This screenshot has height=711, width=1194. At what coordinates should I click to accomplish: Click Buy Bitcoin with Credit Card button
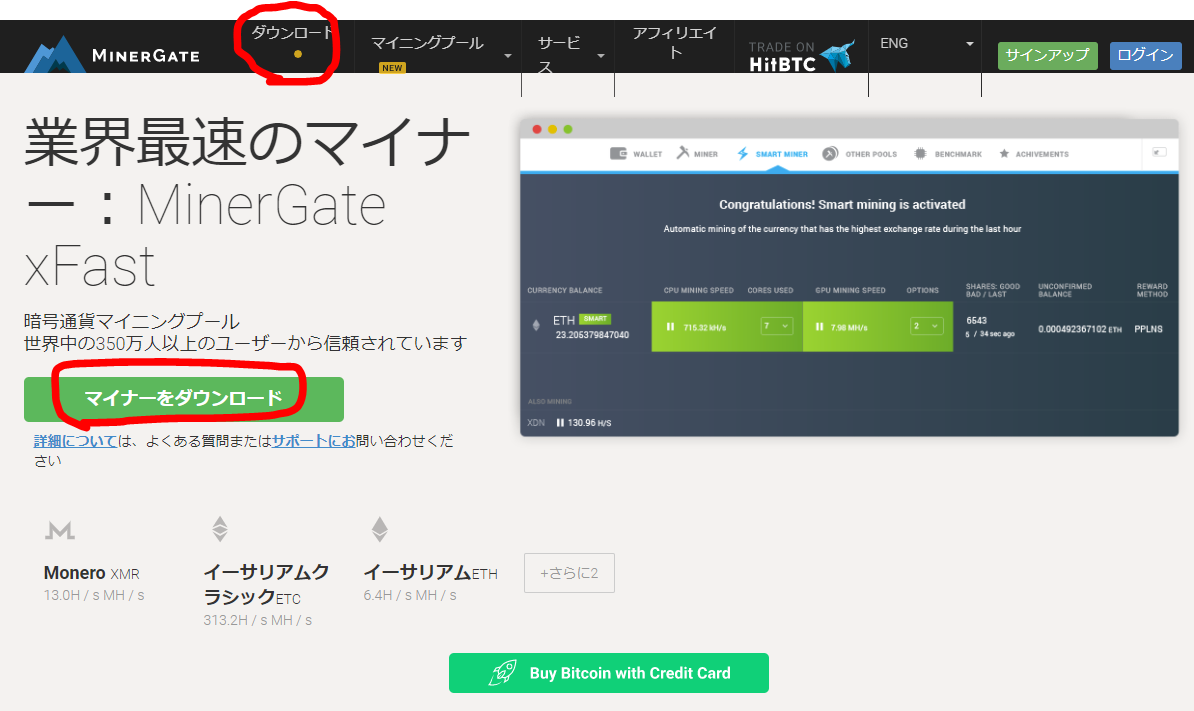[x=608, y=673]
